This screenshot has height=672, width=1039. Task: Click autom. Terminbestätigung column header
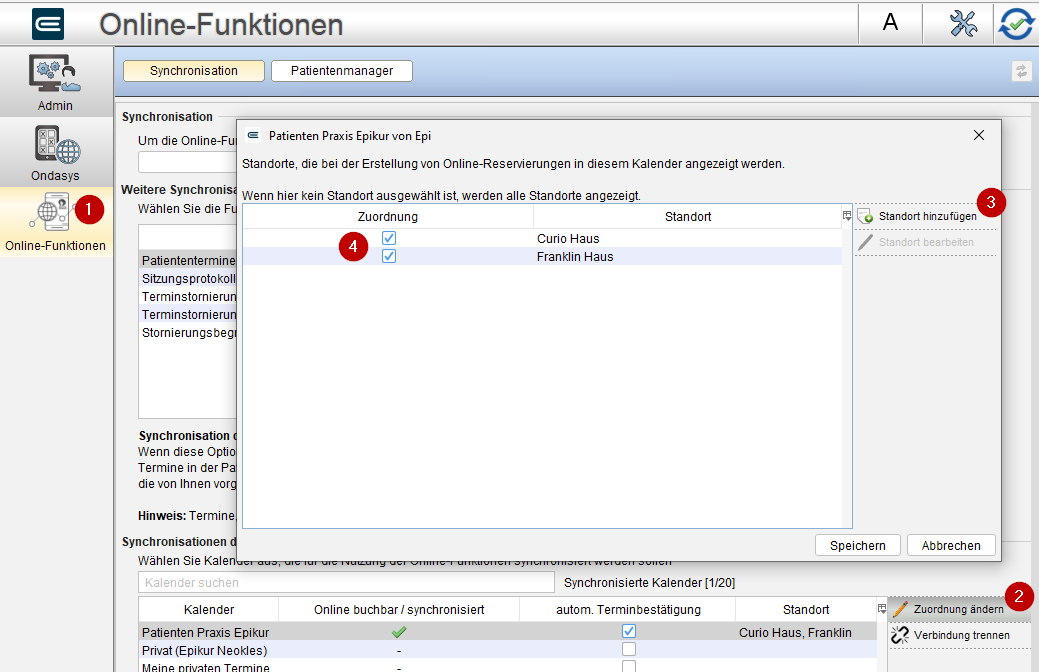pos(628,610)
